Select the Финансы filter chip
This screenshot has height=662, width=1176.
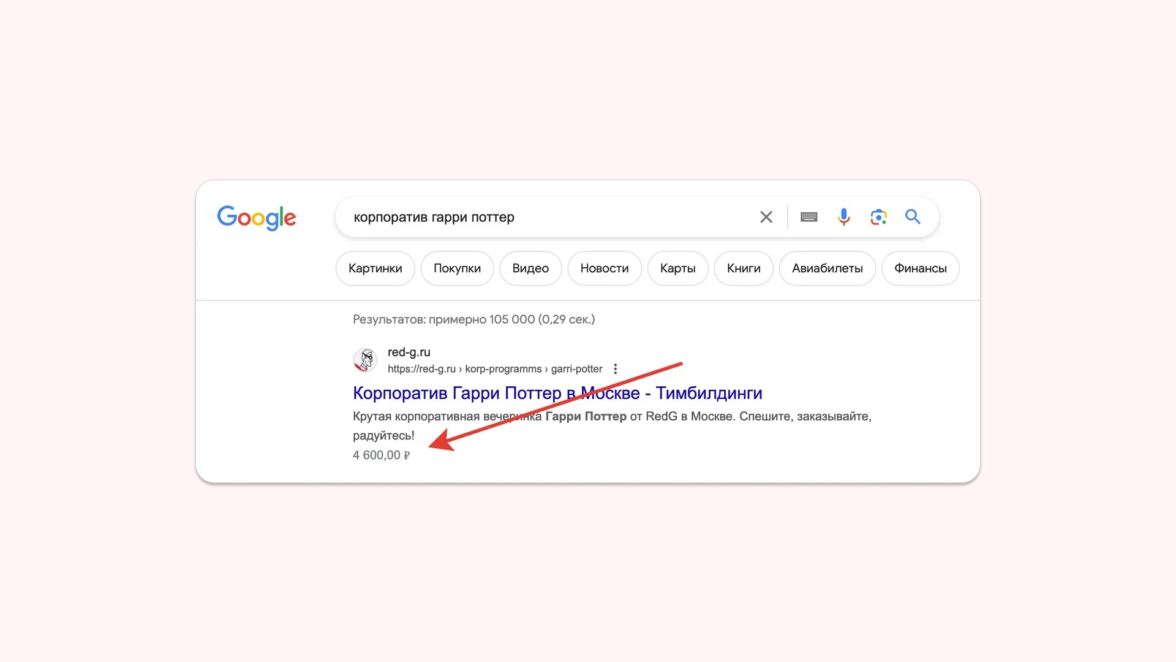920,268
